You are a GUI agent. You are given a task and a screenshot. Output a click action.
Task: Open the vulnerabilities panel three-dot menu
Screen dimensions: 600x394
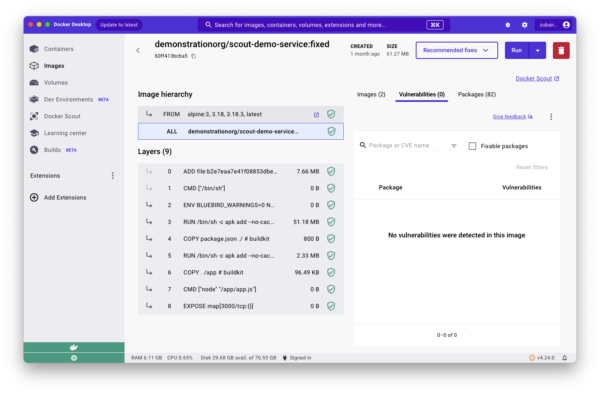click(551, 117)
